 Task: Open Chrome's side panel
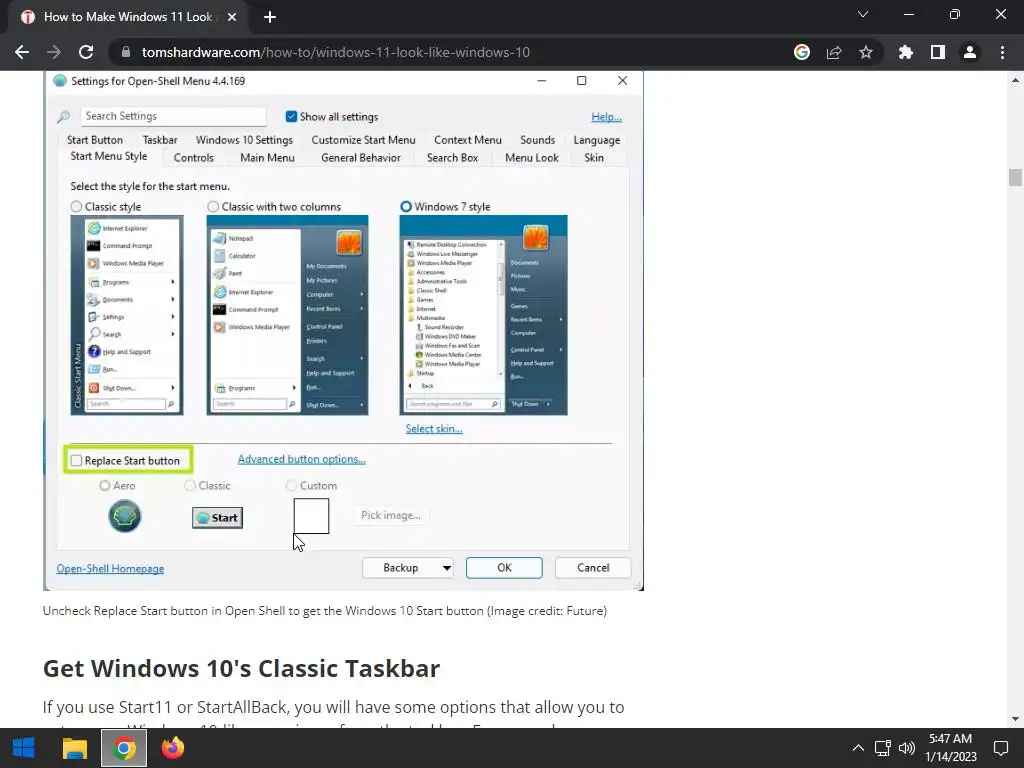tap(937, 52)
